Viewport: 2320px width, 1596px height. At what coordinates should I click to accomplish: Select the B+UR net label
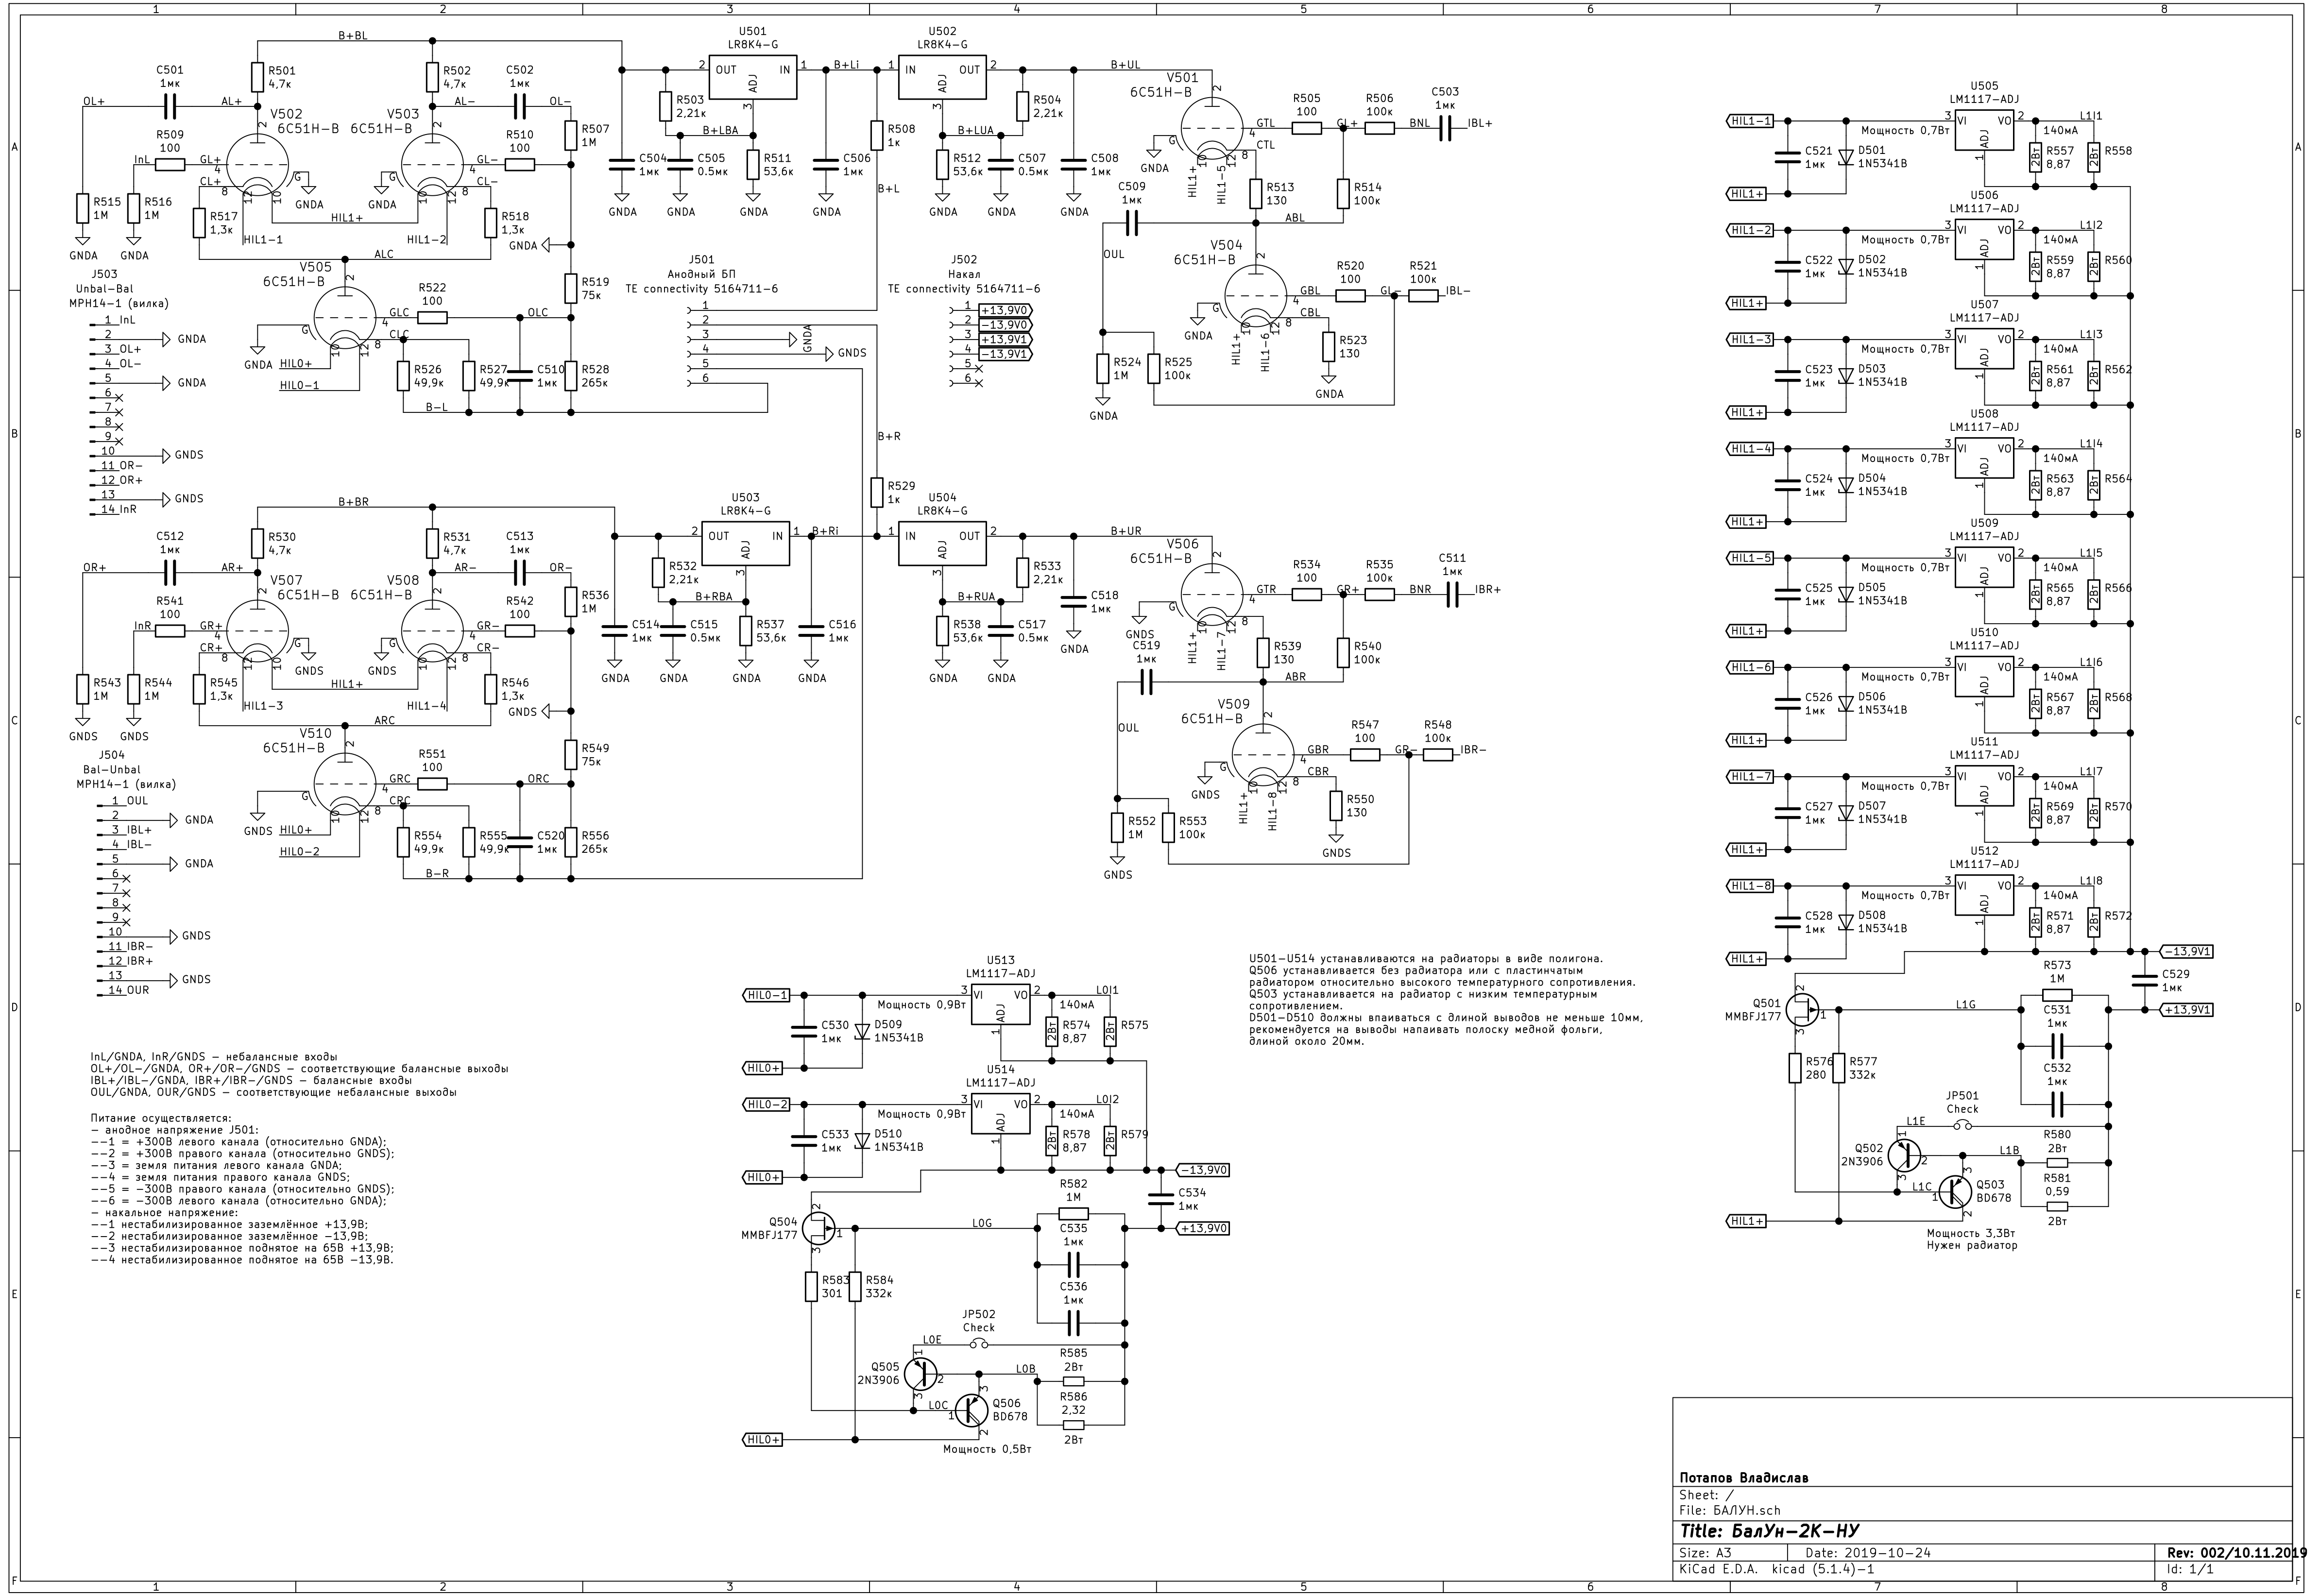1125,531
